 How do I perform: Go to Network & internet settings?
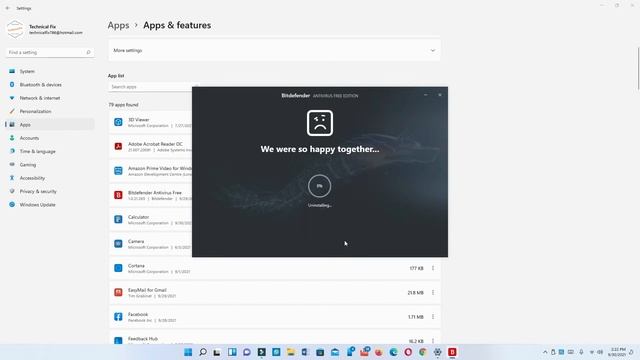click(40, 98)
